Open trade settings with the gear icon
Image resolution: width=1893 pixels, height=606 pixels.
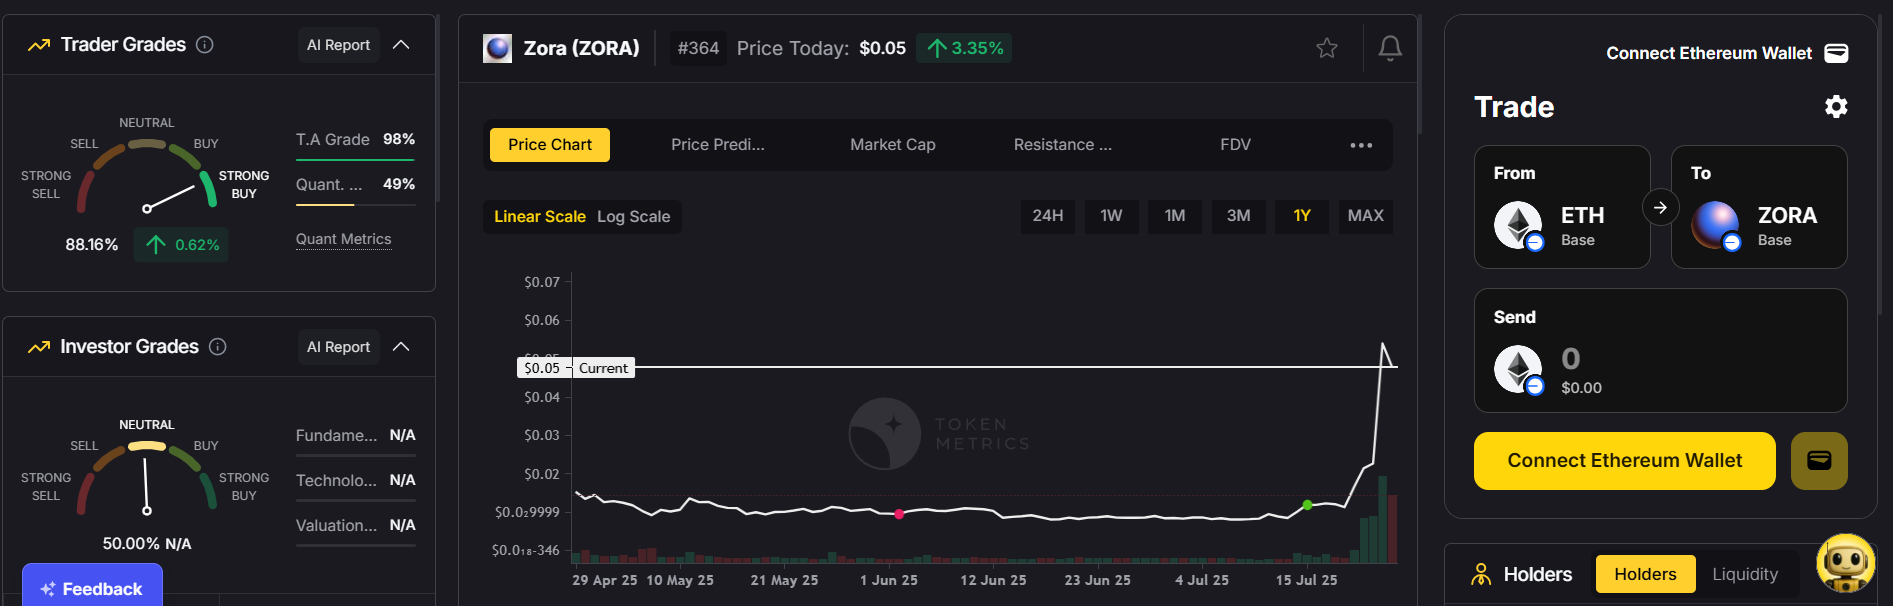tap(1836, 107)
